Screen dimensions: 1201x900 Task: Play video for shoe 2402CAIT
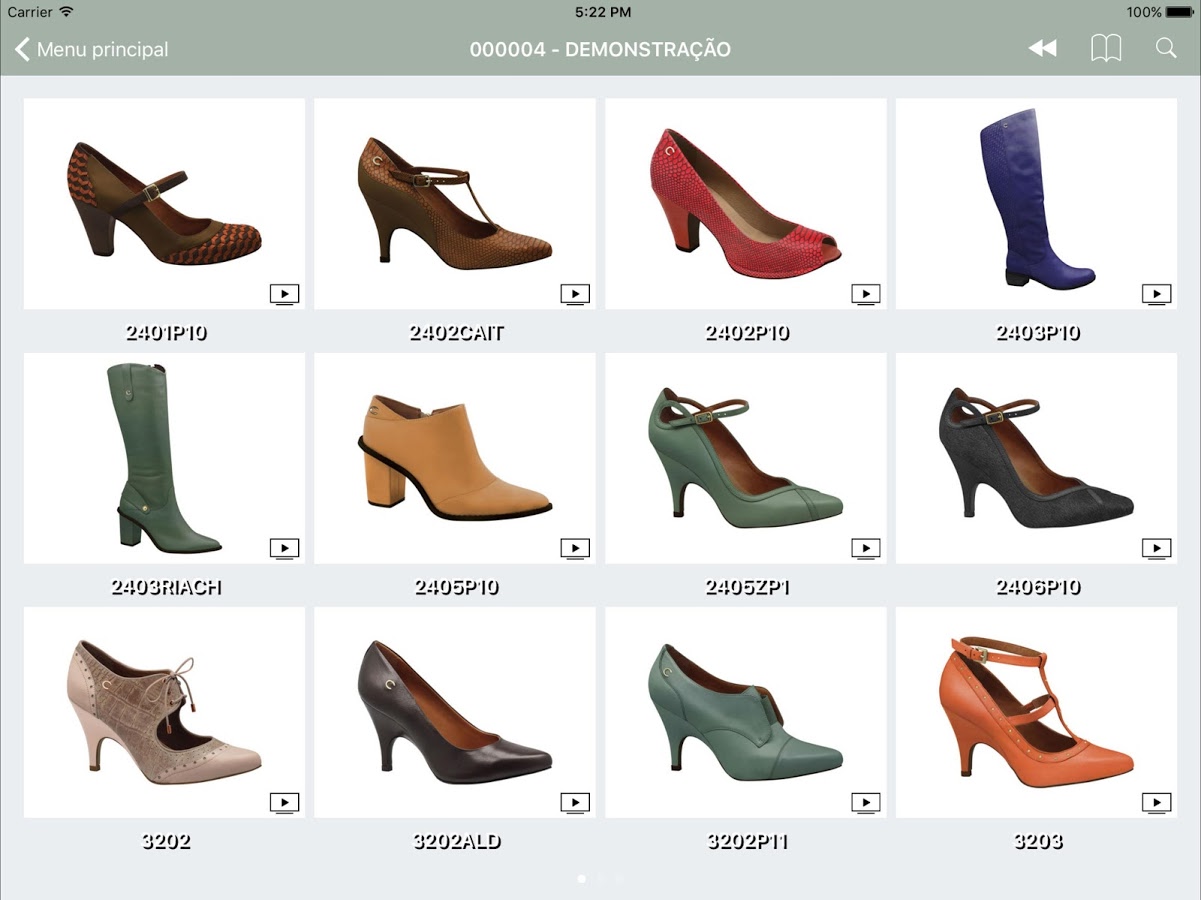(x=575, y=294)
